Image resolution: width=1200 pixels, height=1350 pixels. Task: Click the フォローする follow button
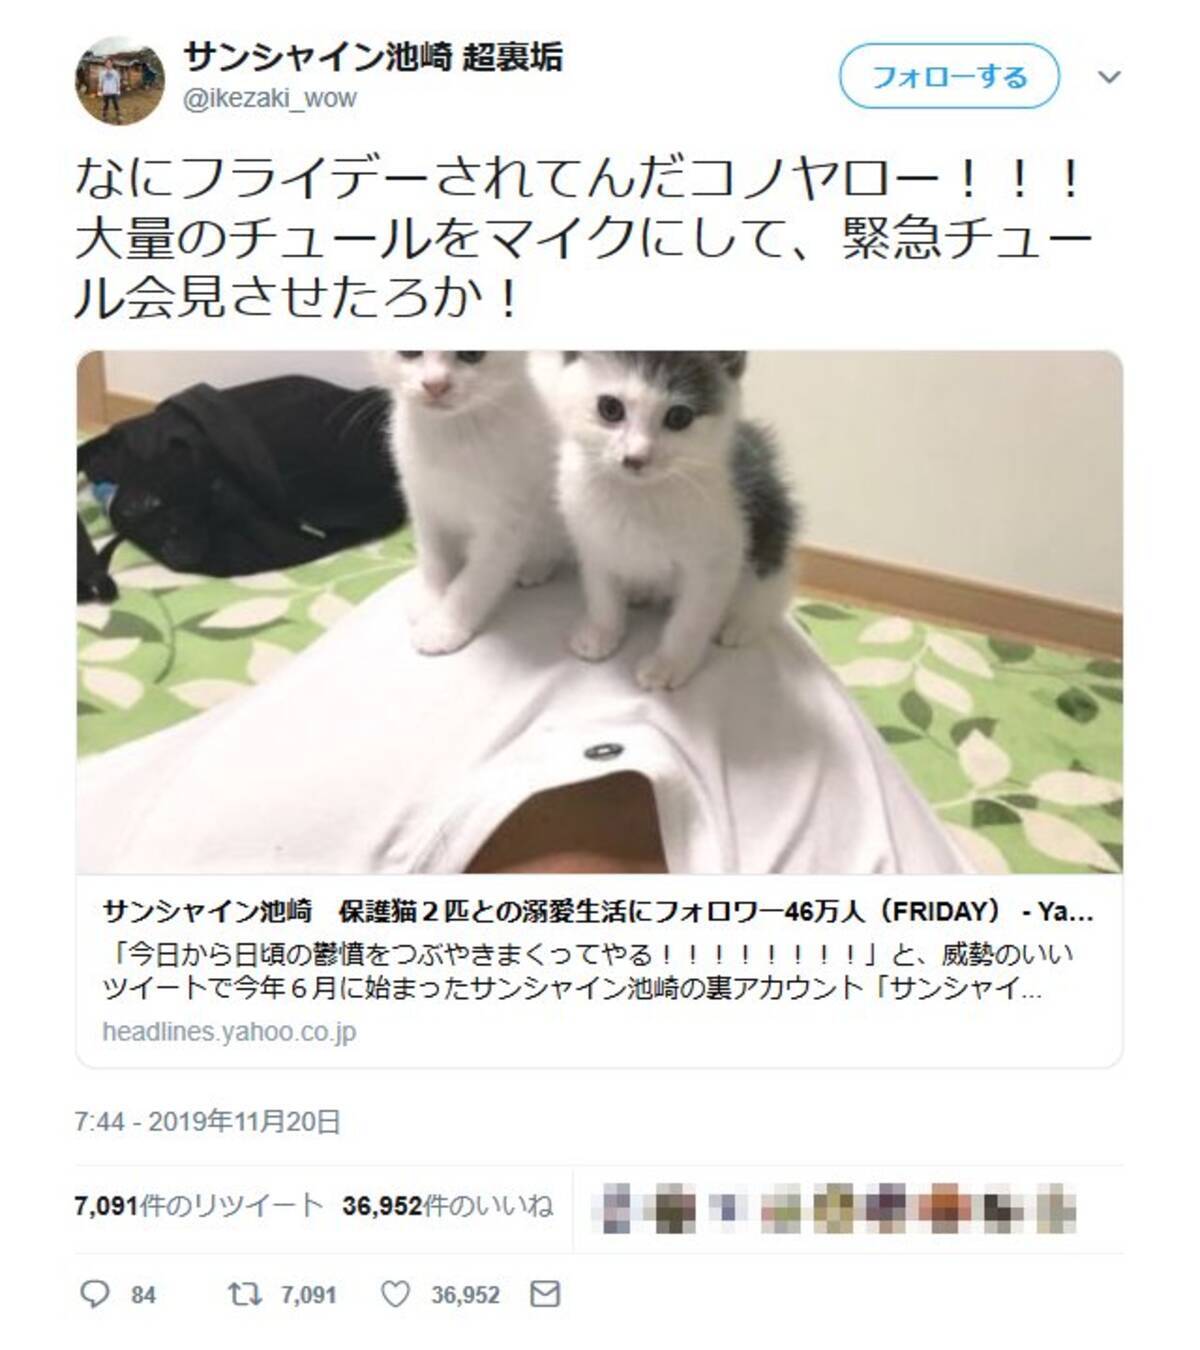(x=949, y=76)
